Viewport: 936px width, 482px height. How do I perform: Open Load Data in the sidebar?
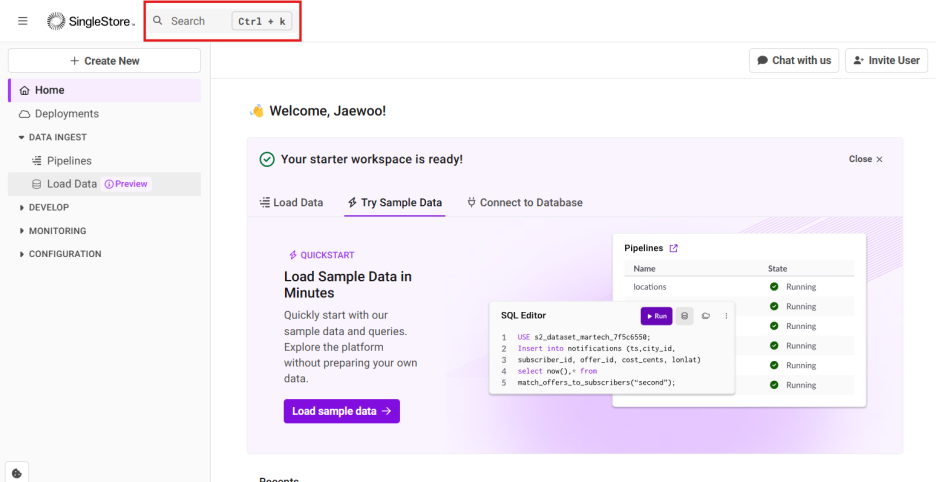pyautogui.click(x=104, y=184)
